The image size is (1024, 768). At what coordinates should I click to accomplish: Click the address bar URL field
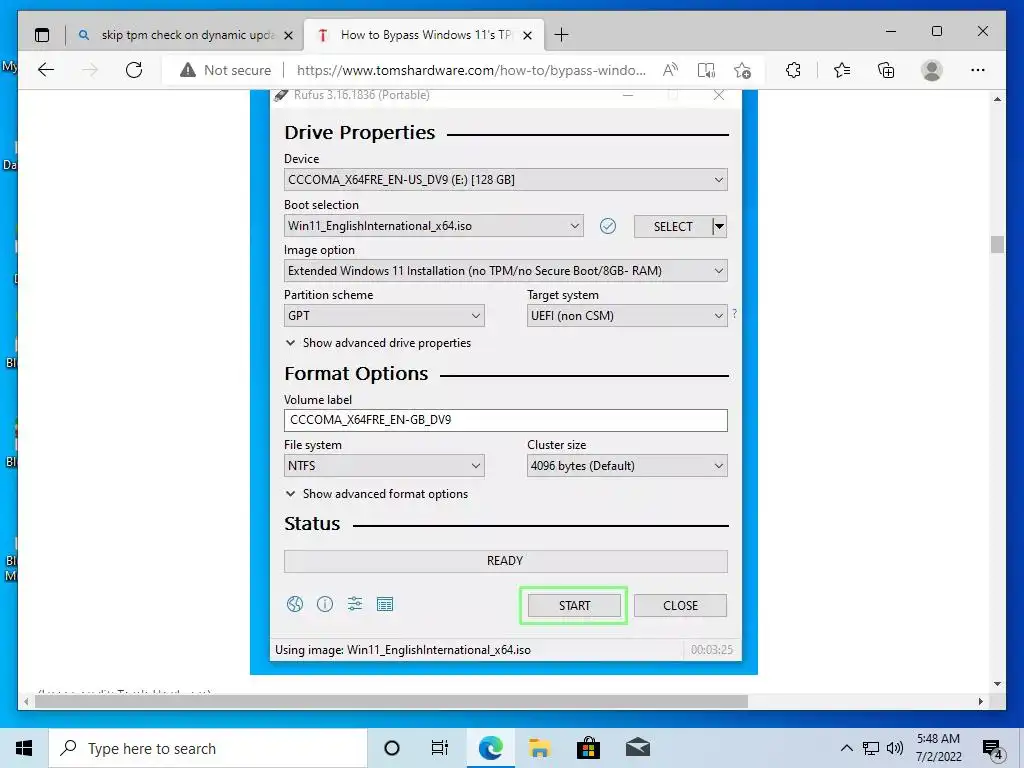pyautogui.click(x=471, y=70)
